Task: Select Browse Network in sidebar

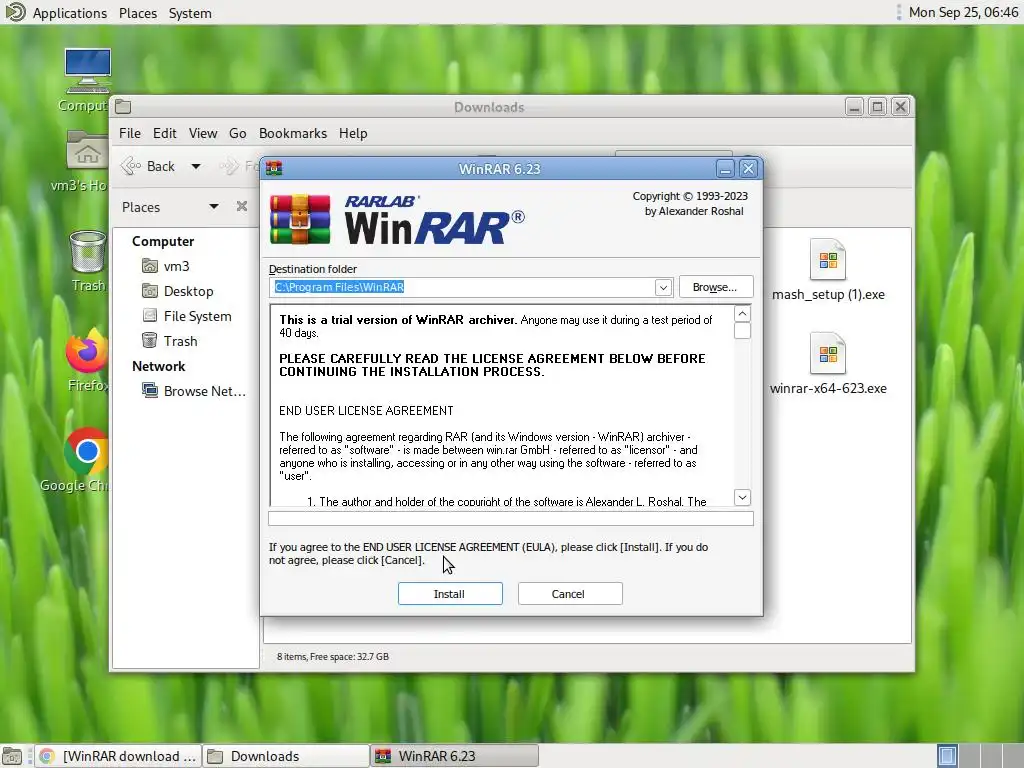Action: coord(195,391)
